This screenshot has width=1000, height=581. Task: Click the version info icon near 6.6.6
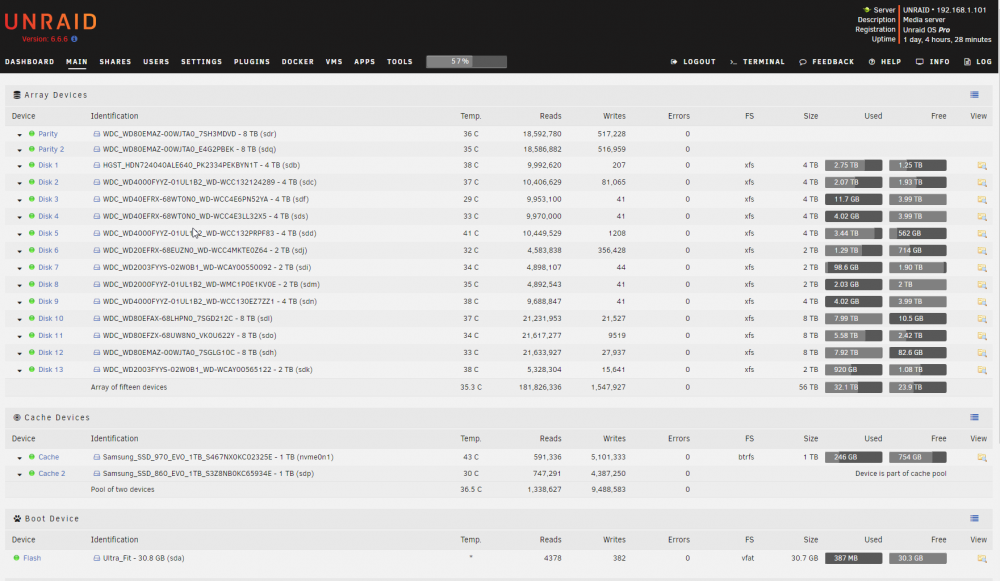[x=75, y=39]
